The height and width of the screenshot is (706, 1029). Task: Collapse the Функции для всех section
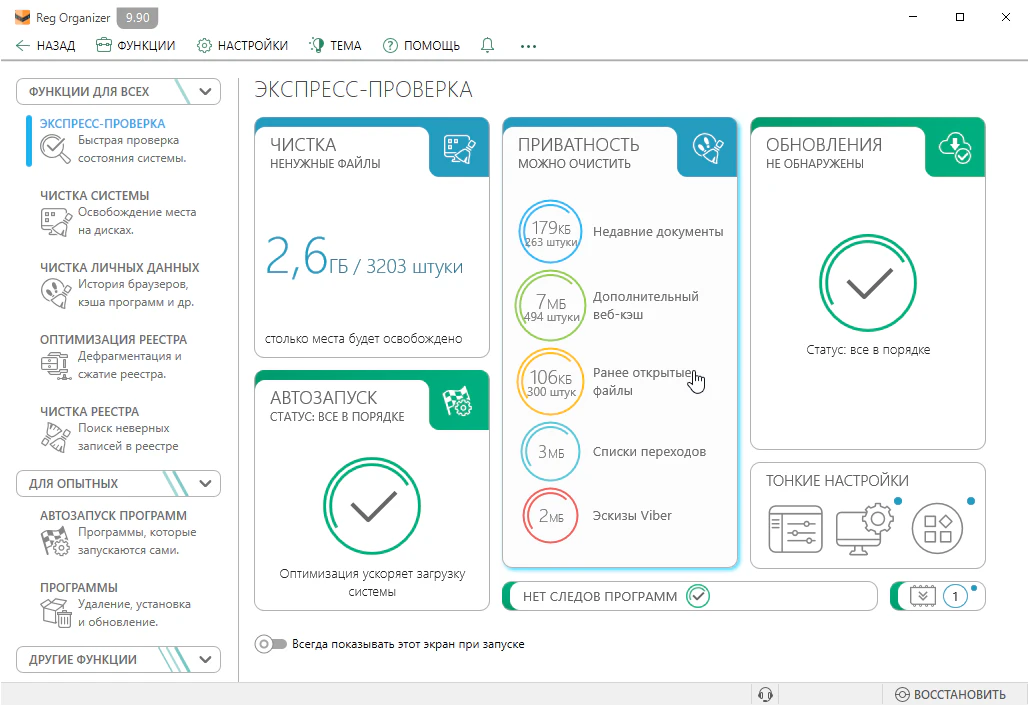206,92
